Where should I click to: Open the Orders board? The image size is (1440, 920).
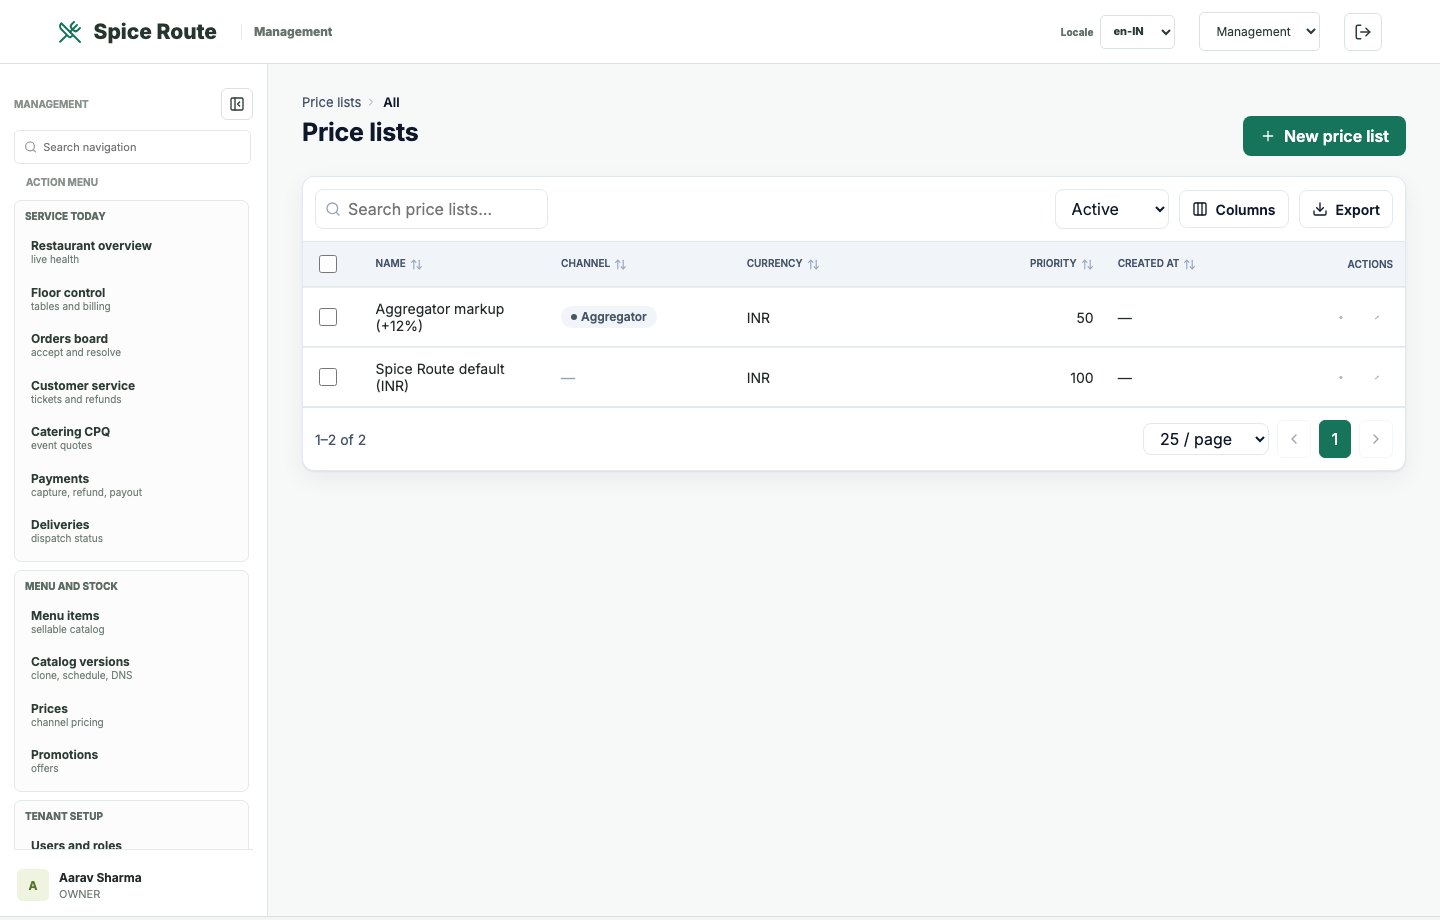[x=131, y=345]
